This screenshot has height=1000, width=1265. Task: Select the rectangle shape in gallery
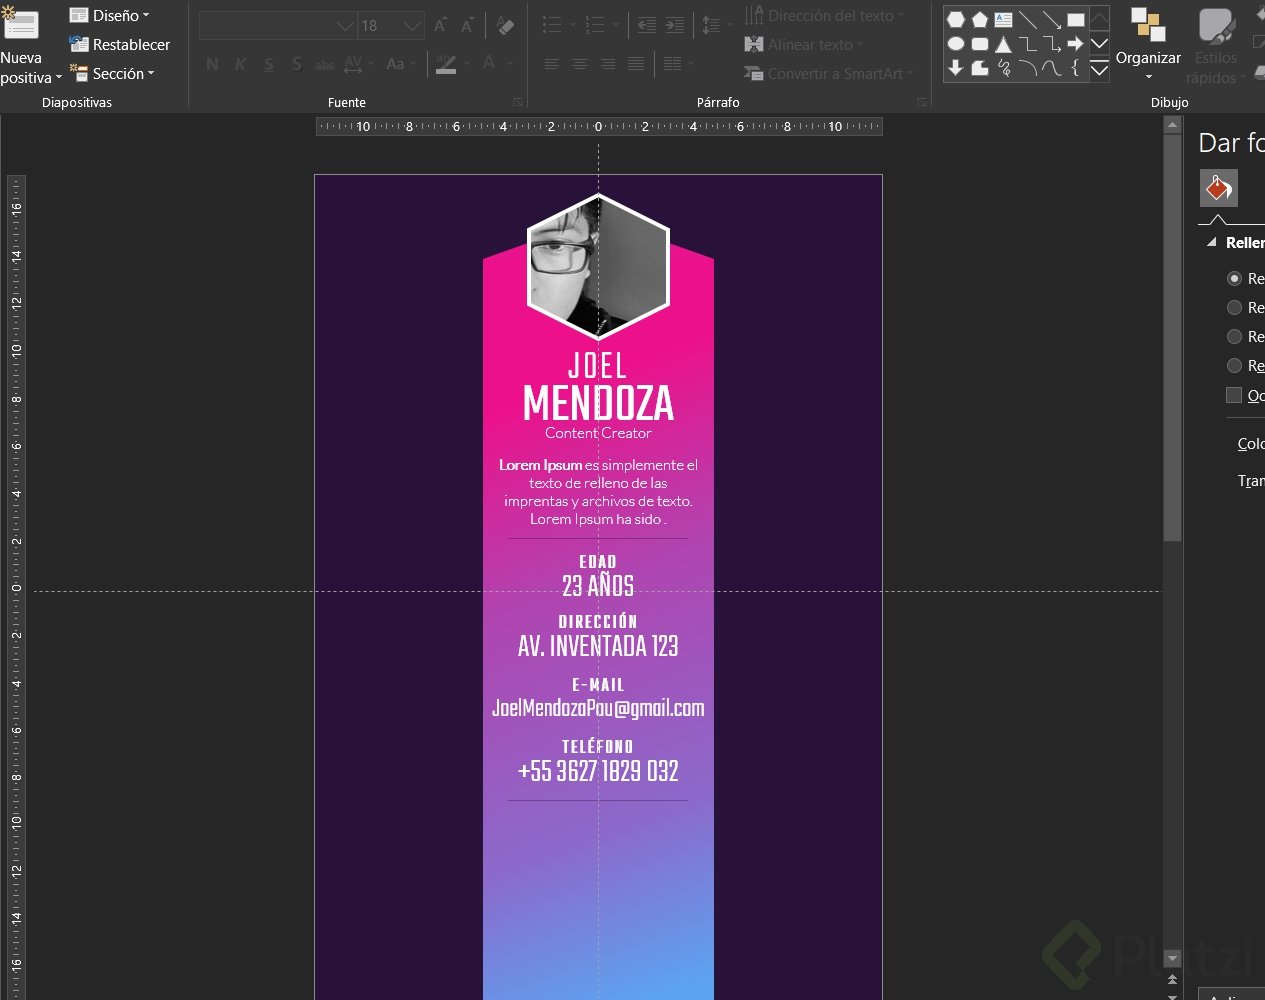(1076, 19)
